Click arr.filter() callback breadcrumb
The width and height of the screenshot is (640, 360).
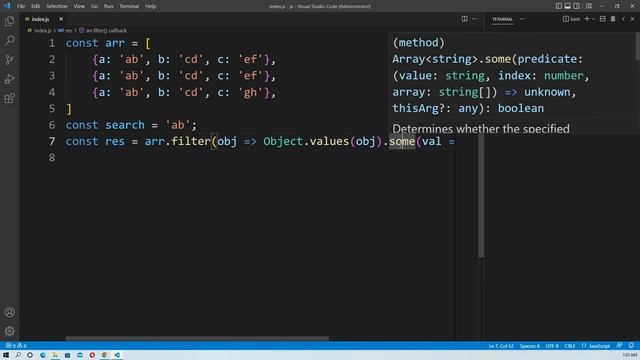[x=106, y=31]
